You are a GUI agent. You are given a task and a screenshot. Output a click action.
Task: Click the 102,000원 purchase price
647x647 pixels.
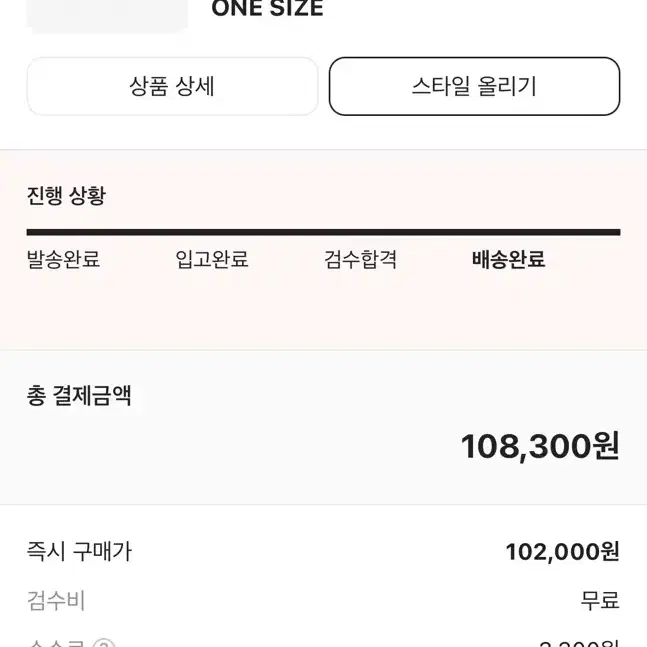click(x=563, y=552)
